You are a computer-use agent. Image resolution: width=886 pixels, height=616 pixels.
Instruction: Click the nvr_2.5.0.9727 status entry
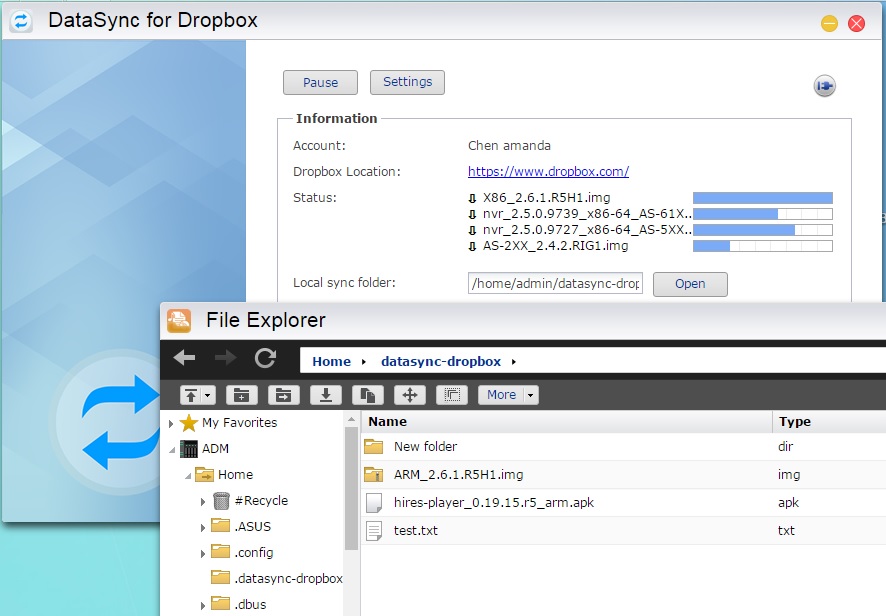[587, 230]
